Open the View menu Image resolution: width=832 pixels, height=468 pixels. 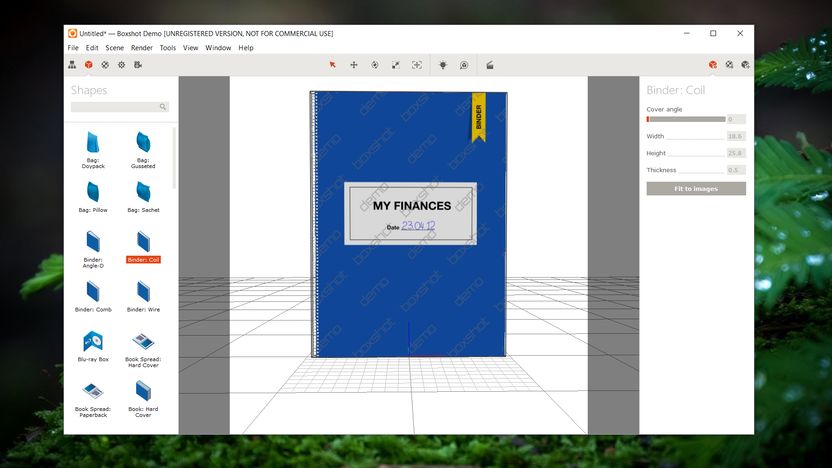[x=190, y=48]
